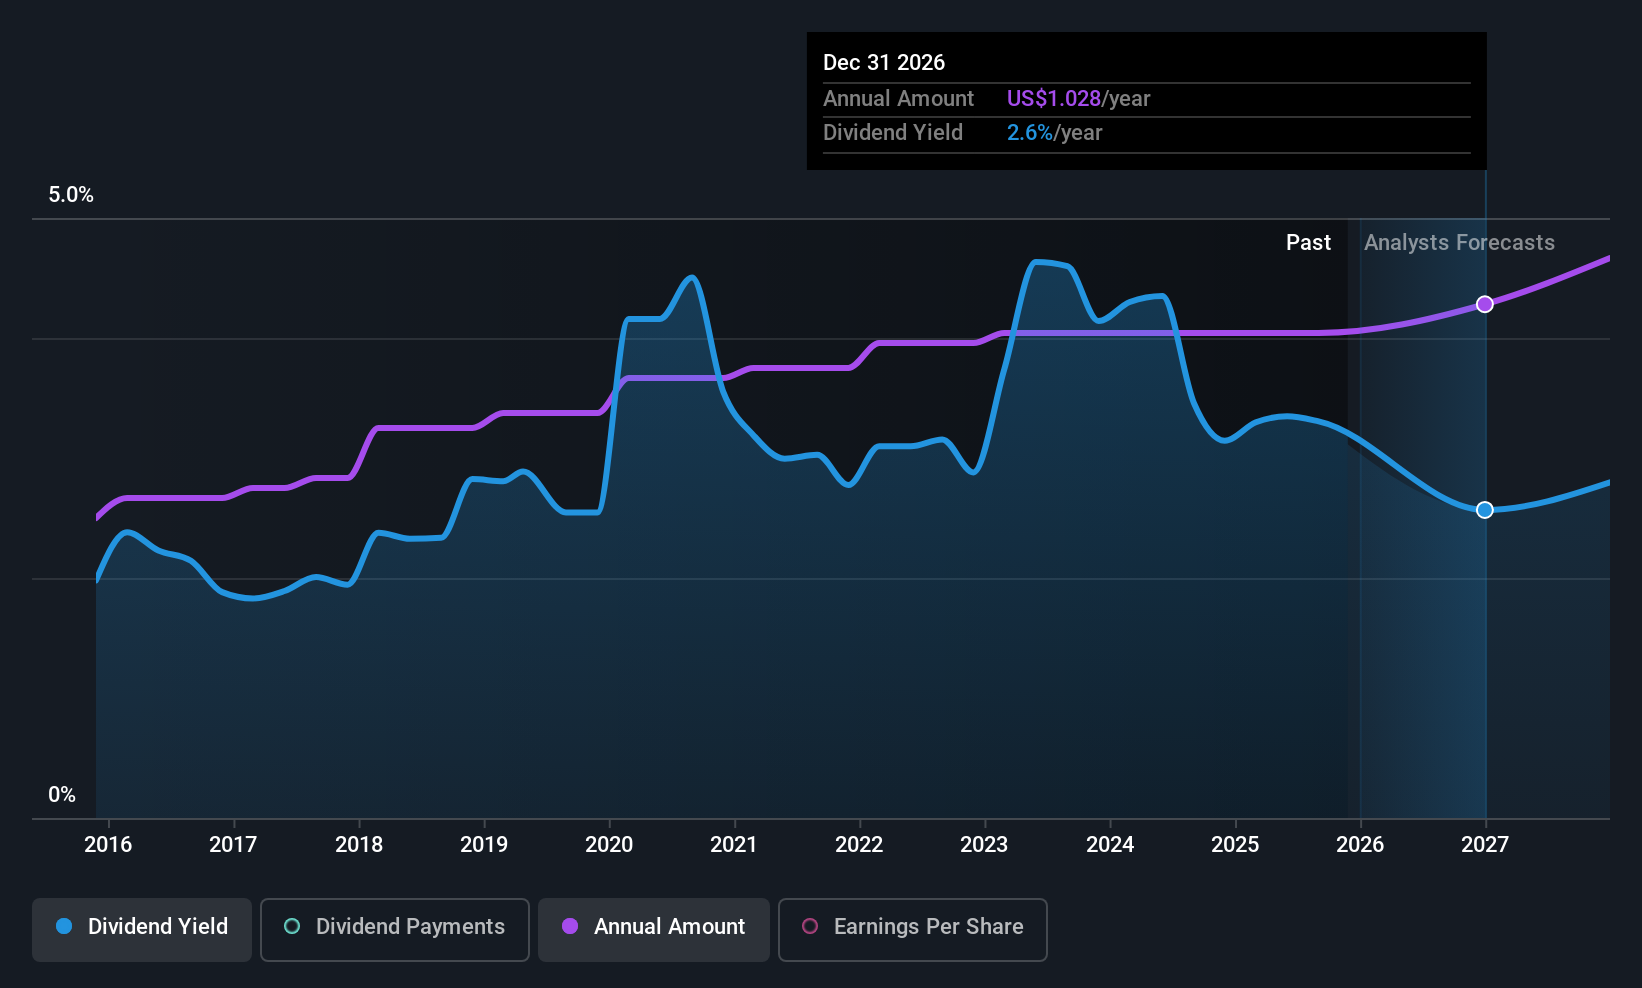
Task: Click the 2023 x-axis year label
Action: pyautogui.click(x=984, y=845)
